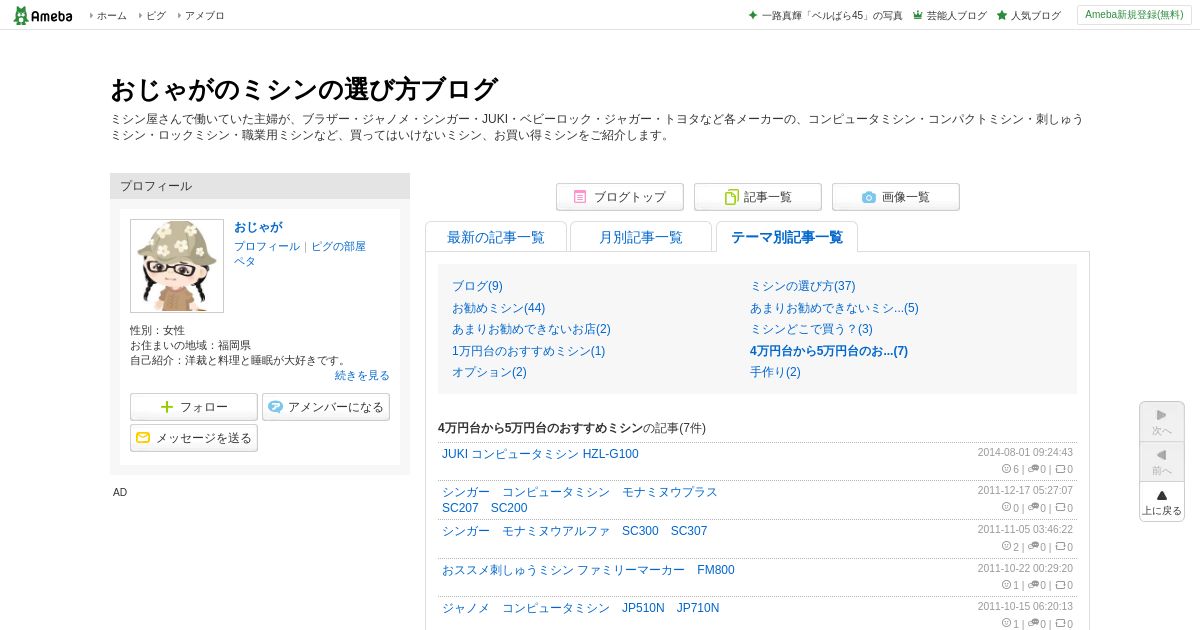Click ブログトップ button

coord(620,197)
